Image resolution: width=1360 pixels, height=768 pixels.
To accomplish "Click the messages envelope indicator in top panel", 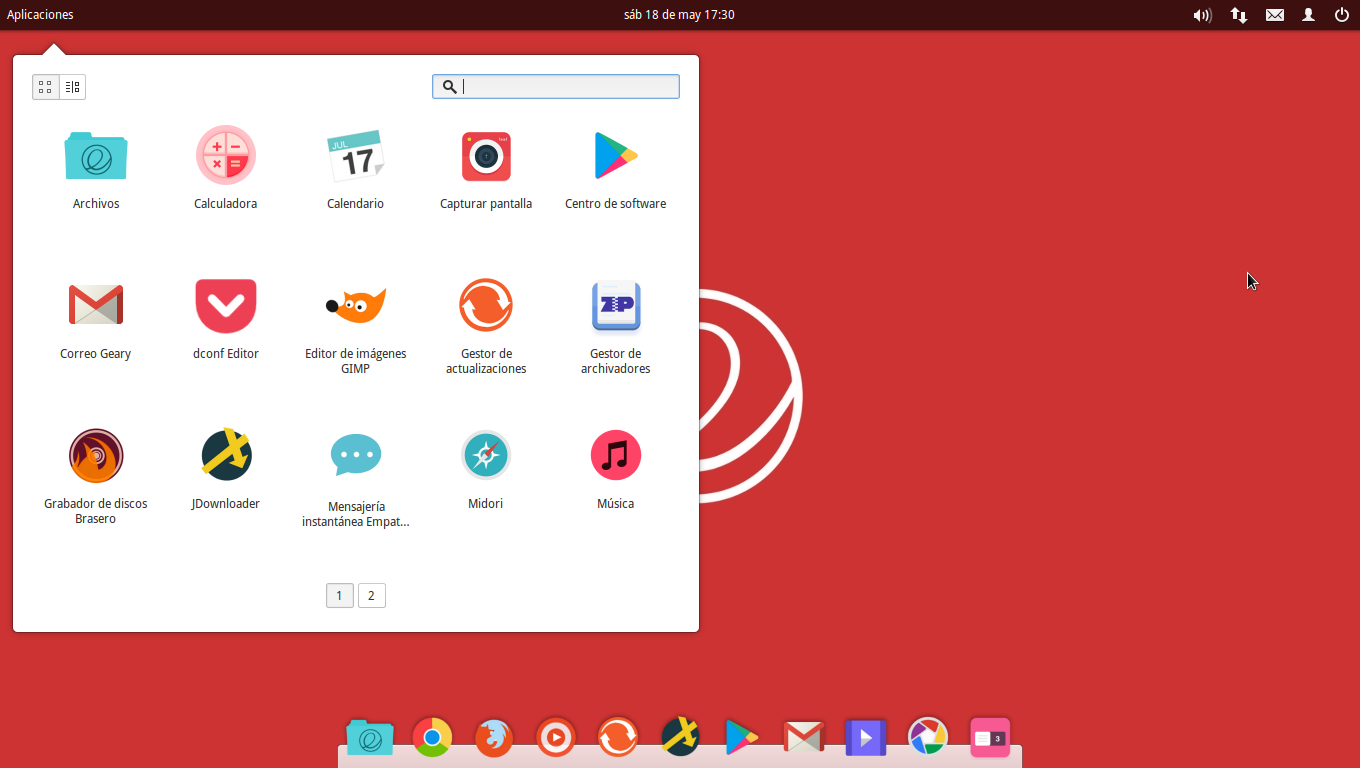I will click(1275, 15).
